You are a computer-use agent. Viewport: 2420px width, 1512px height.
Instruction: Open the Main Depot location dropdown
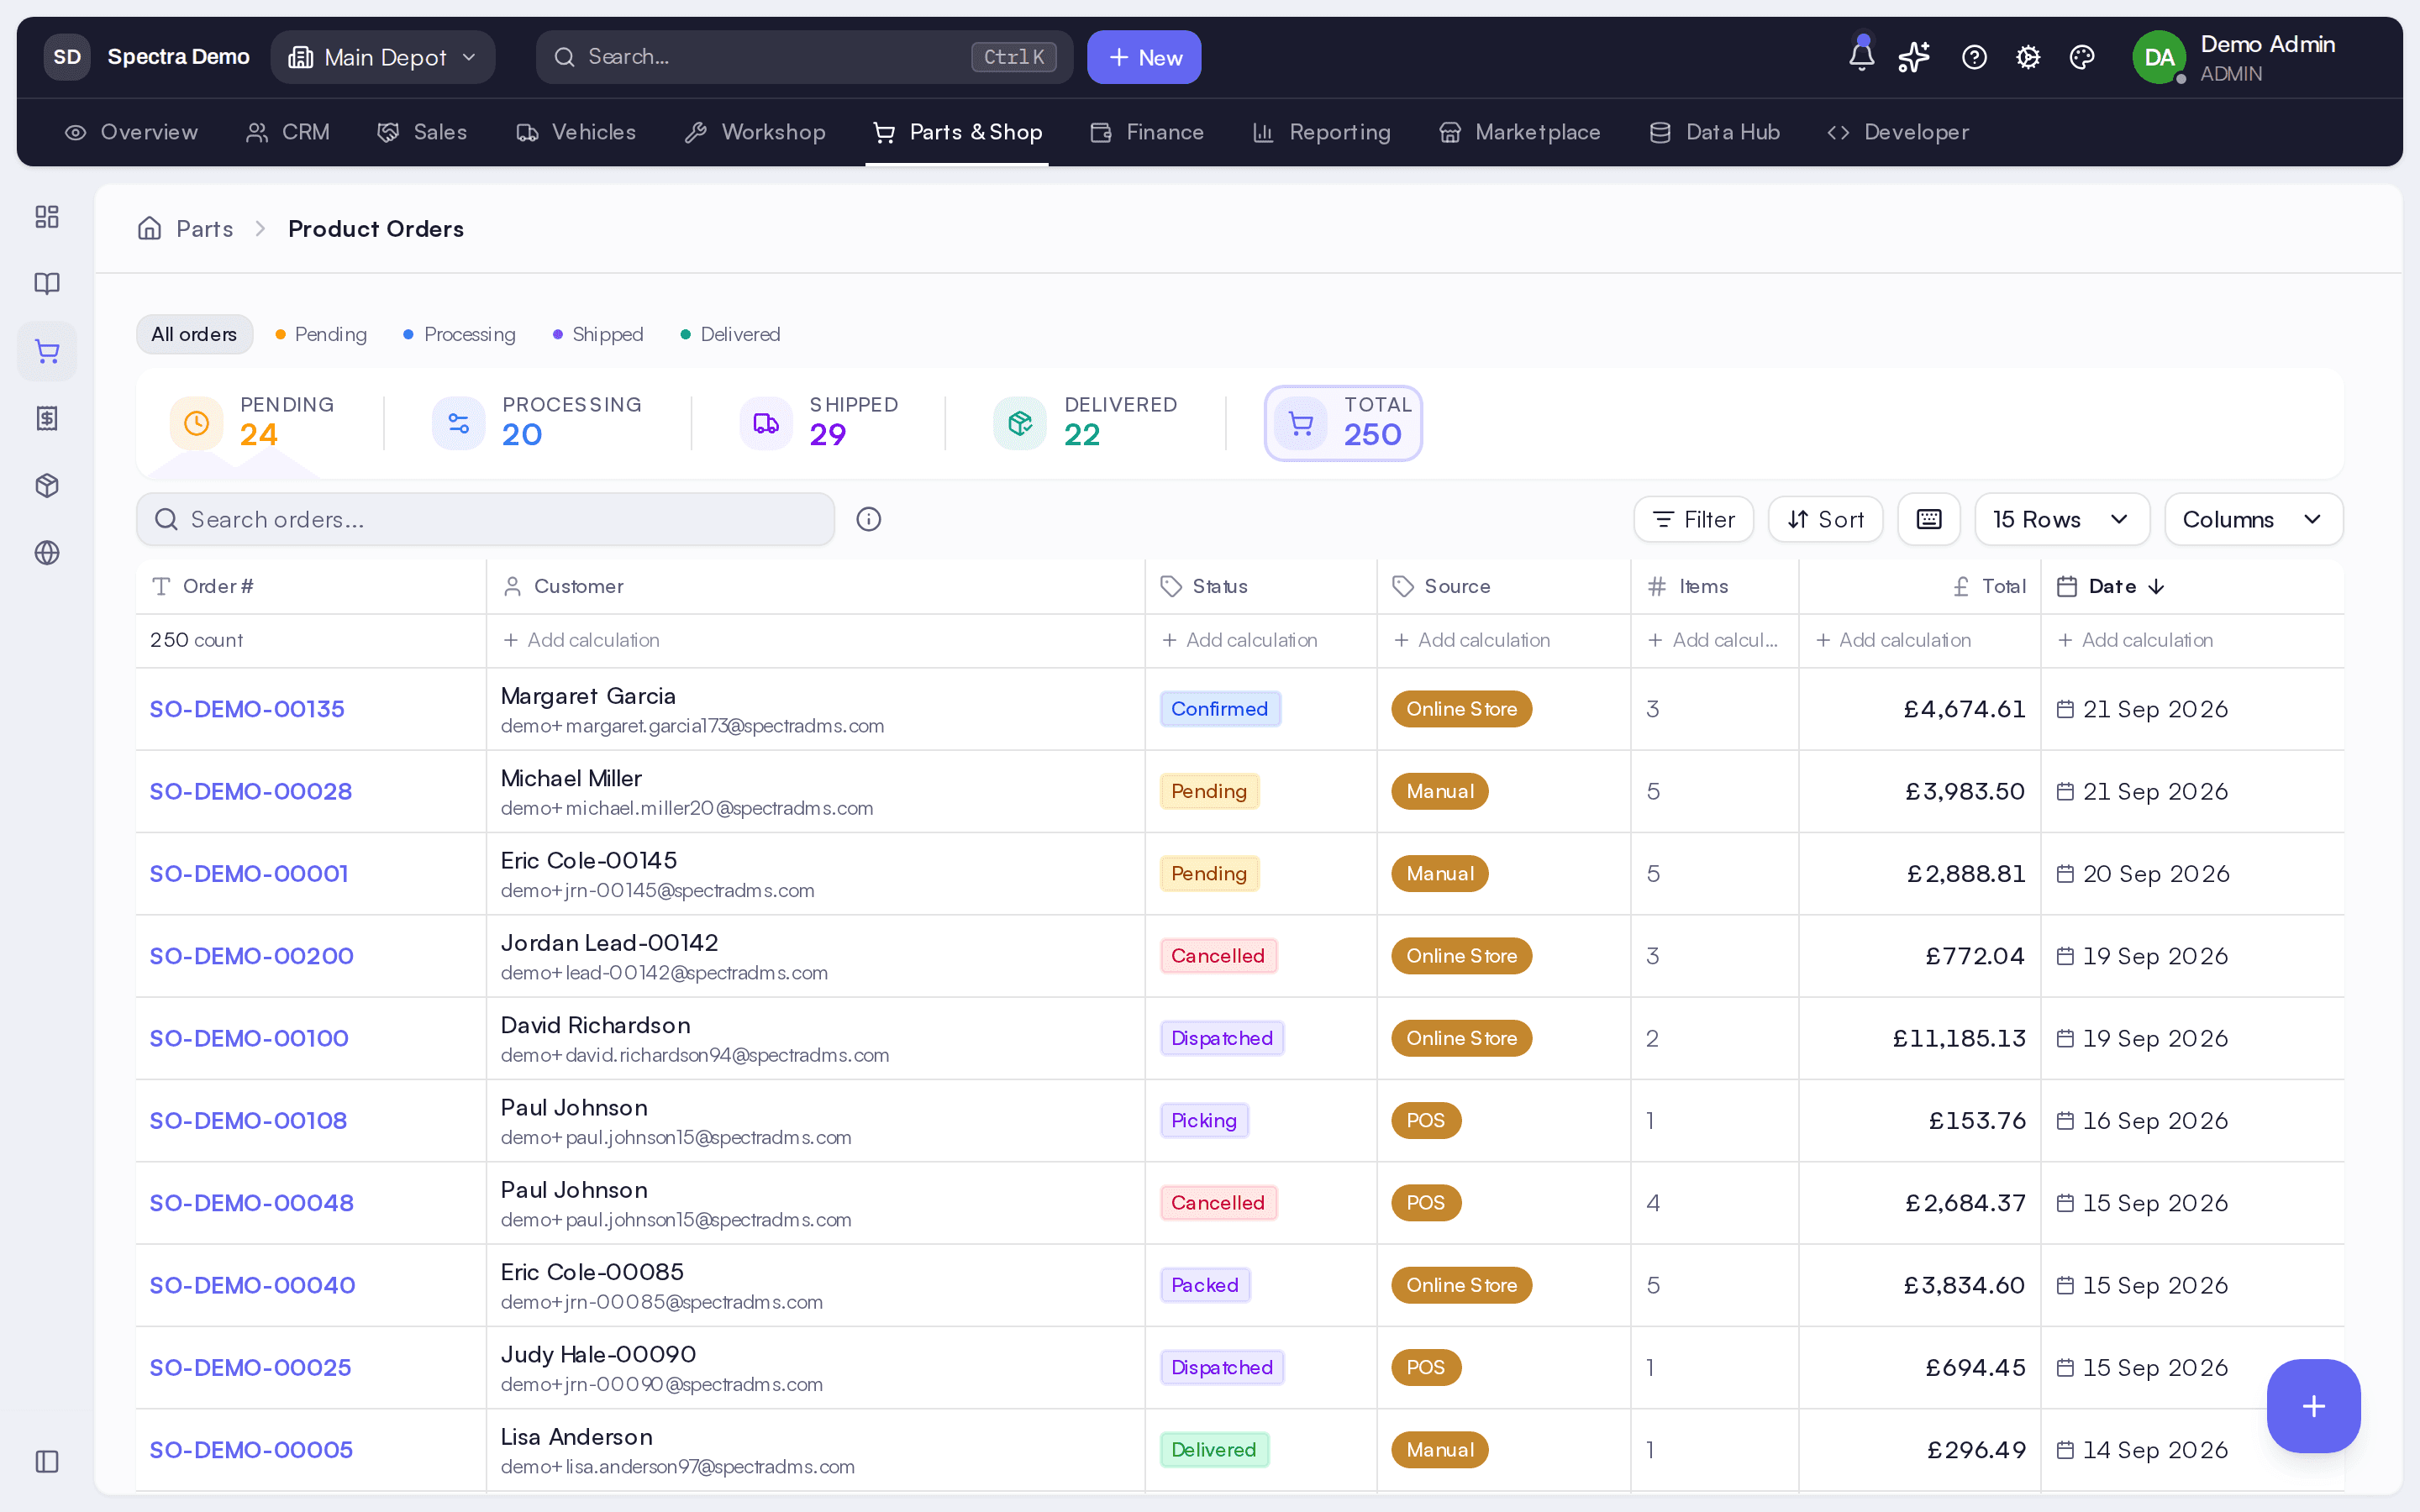383,57
